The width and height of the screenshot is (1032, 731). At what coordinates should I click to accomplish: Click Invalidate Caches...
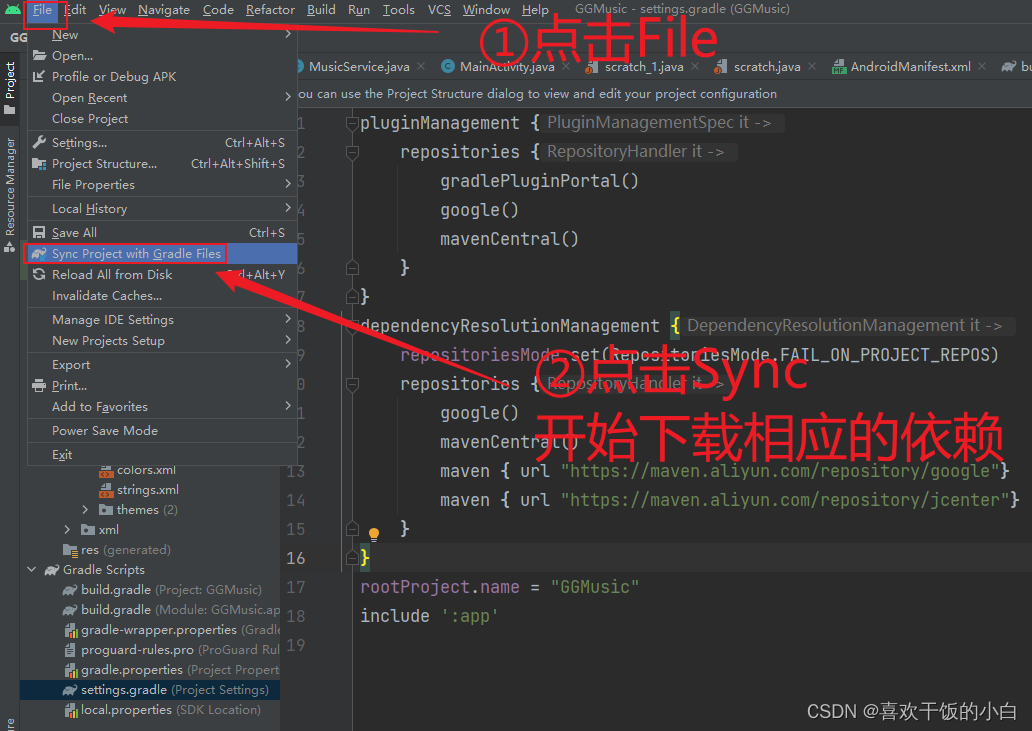(103, 295)
